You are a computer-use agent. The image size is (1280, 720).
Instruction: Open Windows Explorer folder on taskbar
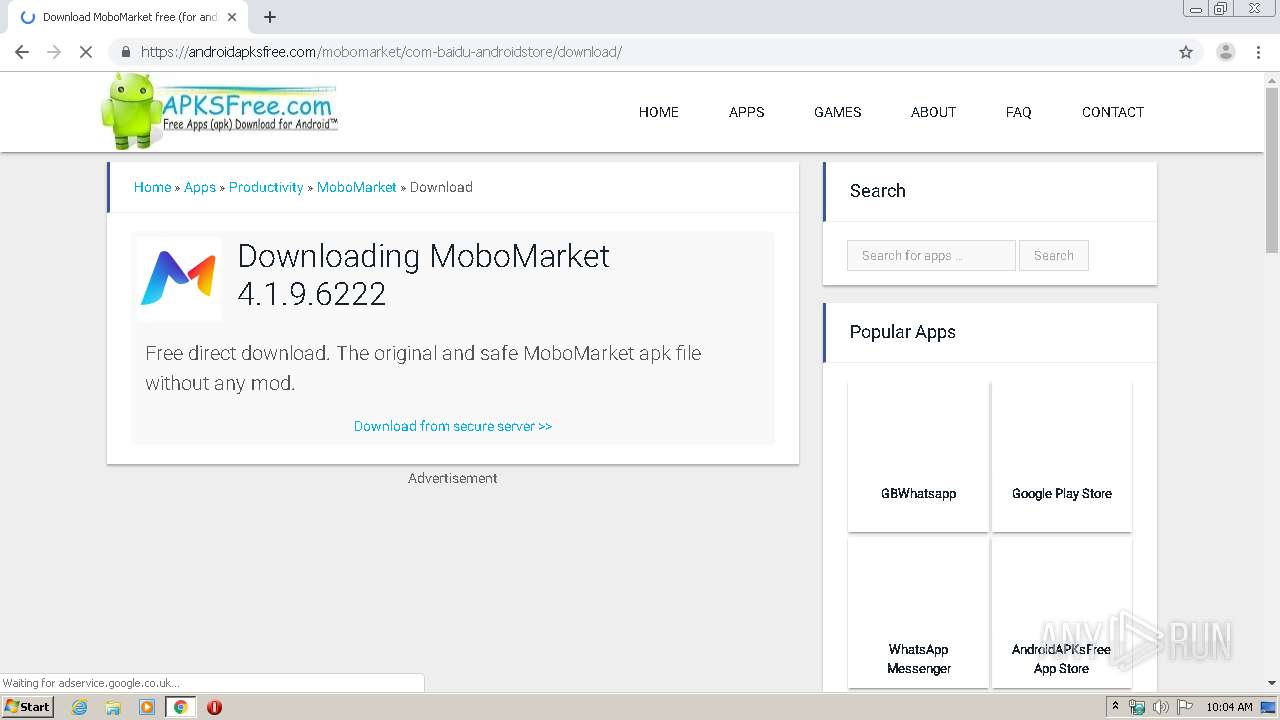point(113,707)
